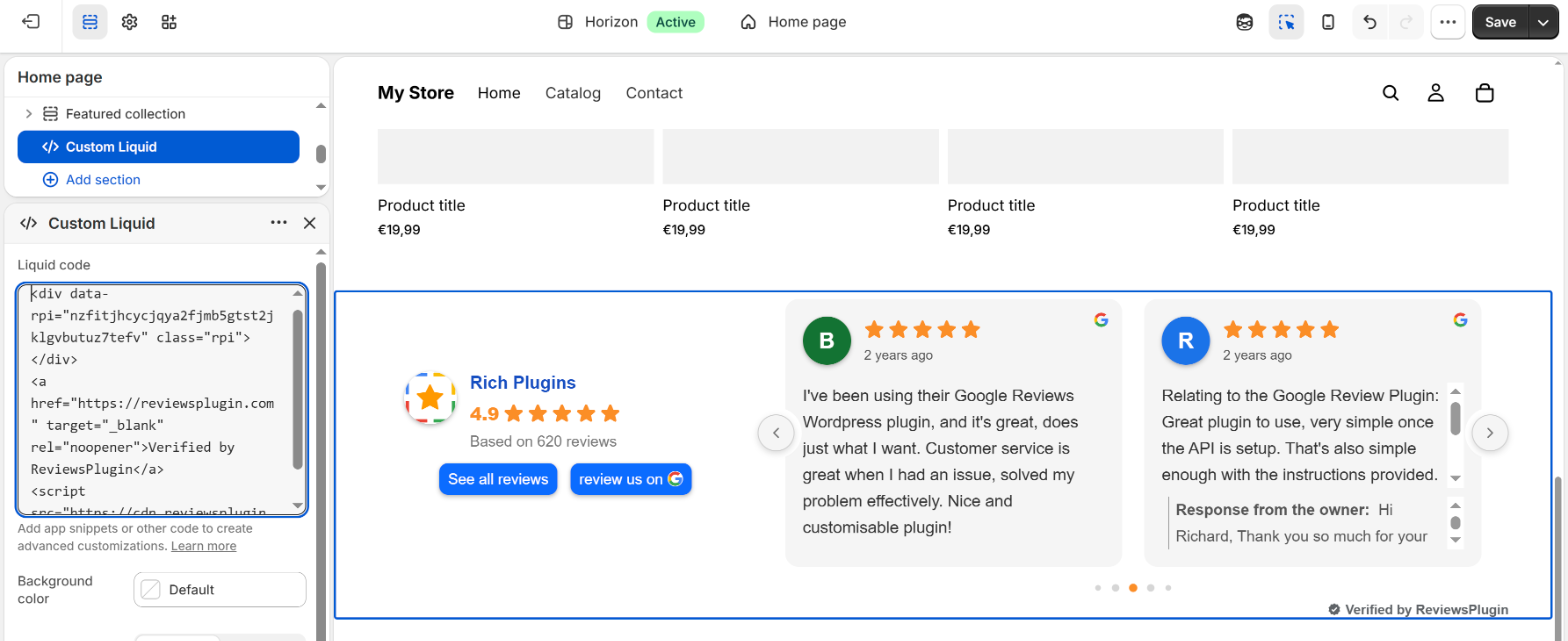Redo the last change
The width and height of the screenshot is (1568, 641).
coord(1405,22)
